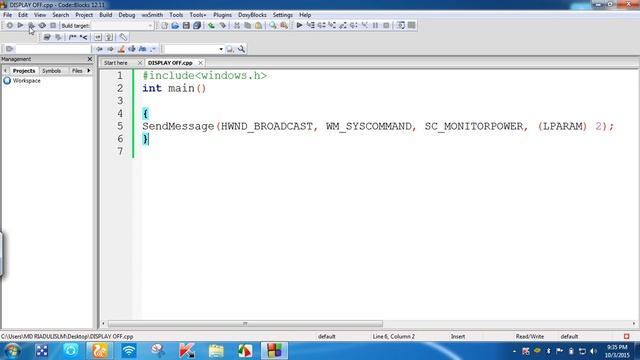Click the Replace icon
This screenshot has height=360, width=640.
click(284, 25)
